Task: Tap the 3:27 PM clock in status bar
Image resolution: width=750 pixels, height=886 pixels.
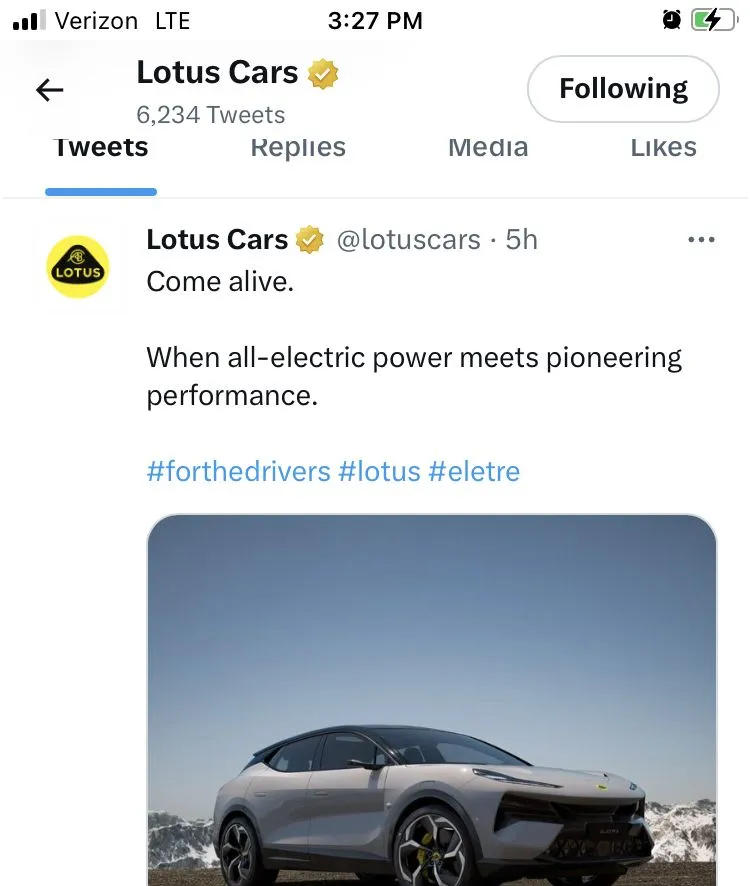Action: [375, 20]
